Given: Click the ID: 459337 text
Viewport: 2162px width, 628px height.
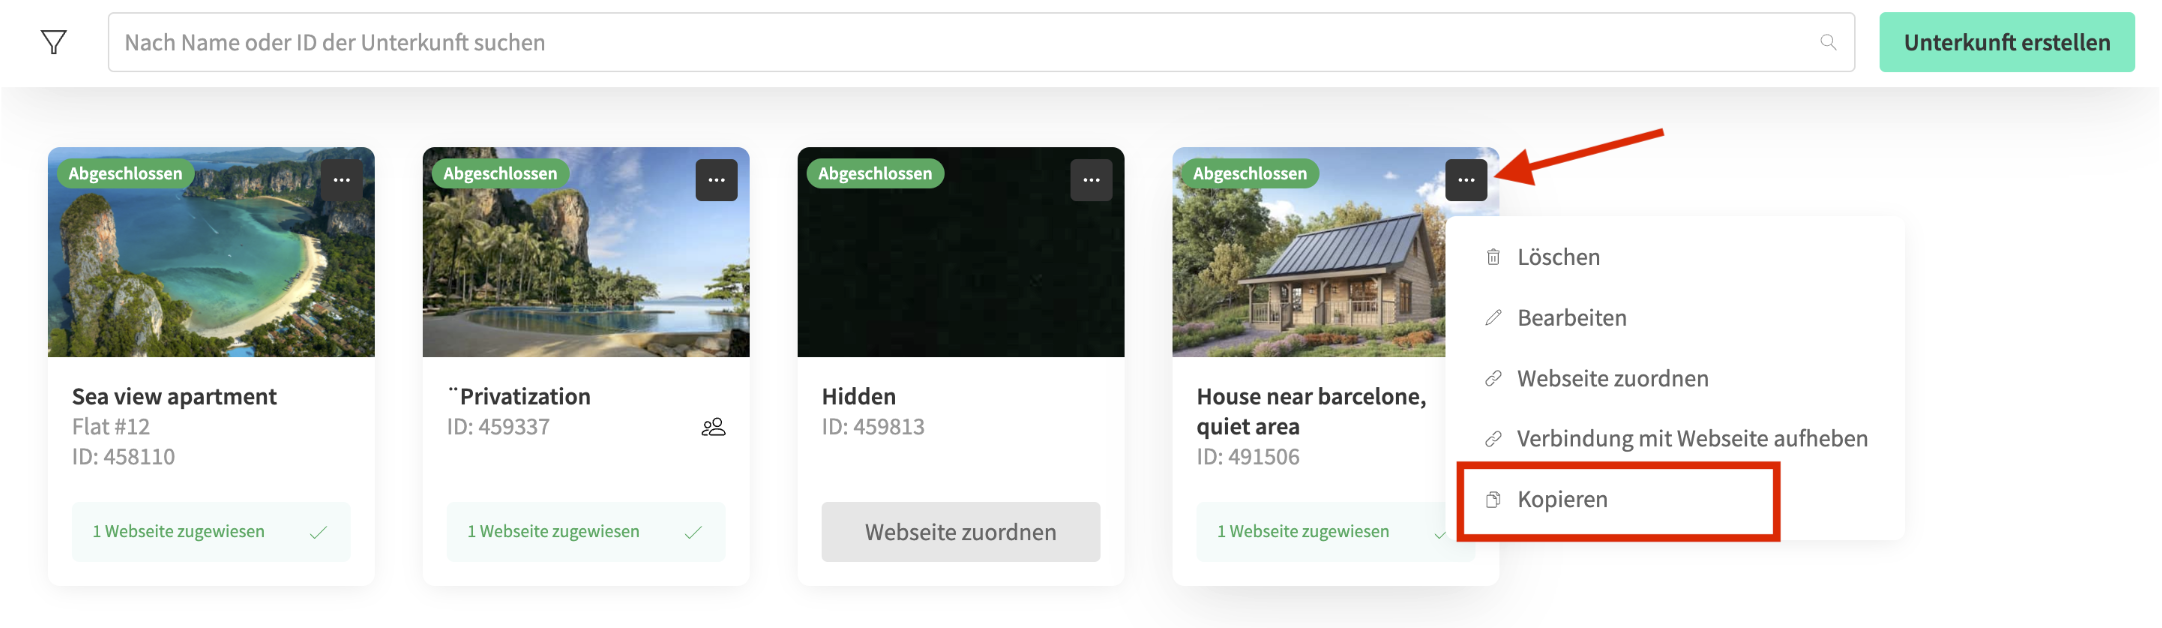Looking at the screenshot, I should point(498,427).
